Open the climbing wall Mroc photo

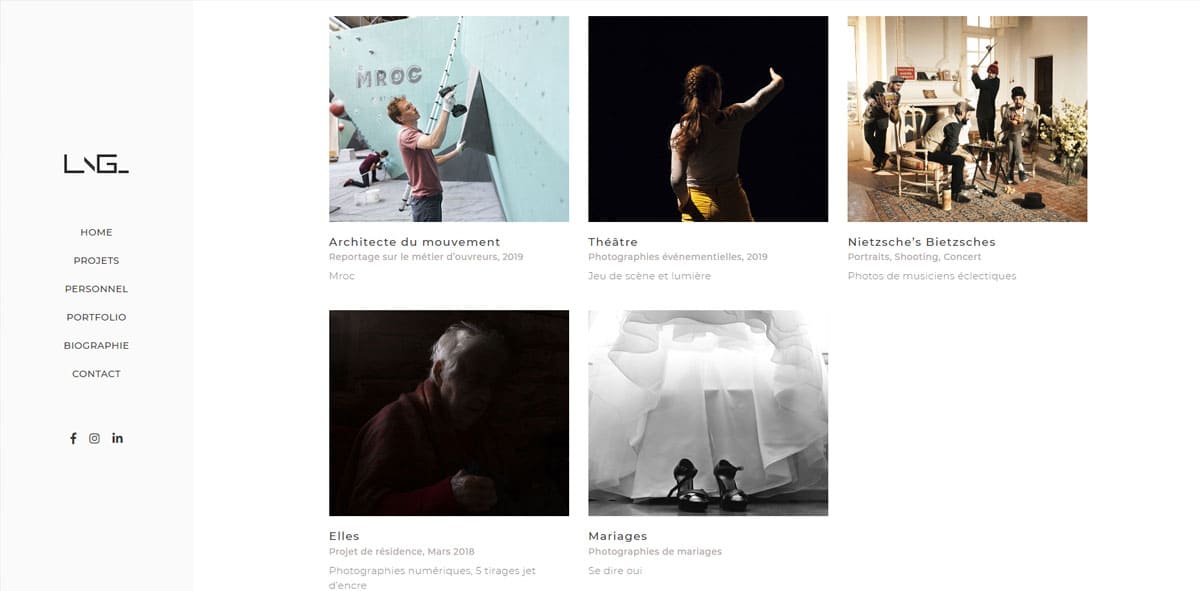[449, 119]
